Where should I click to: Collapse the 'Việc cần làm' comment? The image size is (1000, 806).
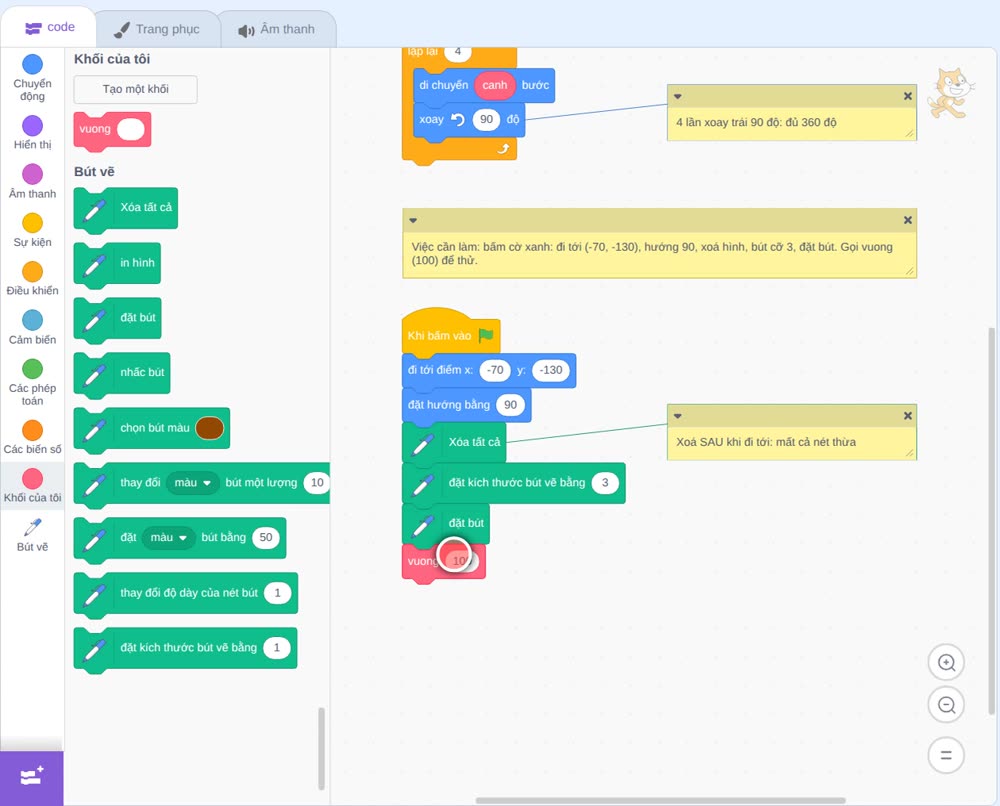[413, 220]
